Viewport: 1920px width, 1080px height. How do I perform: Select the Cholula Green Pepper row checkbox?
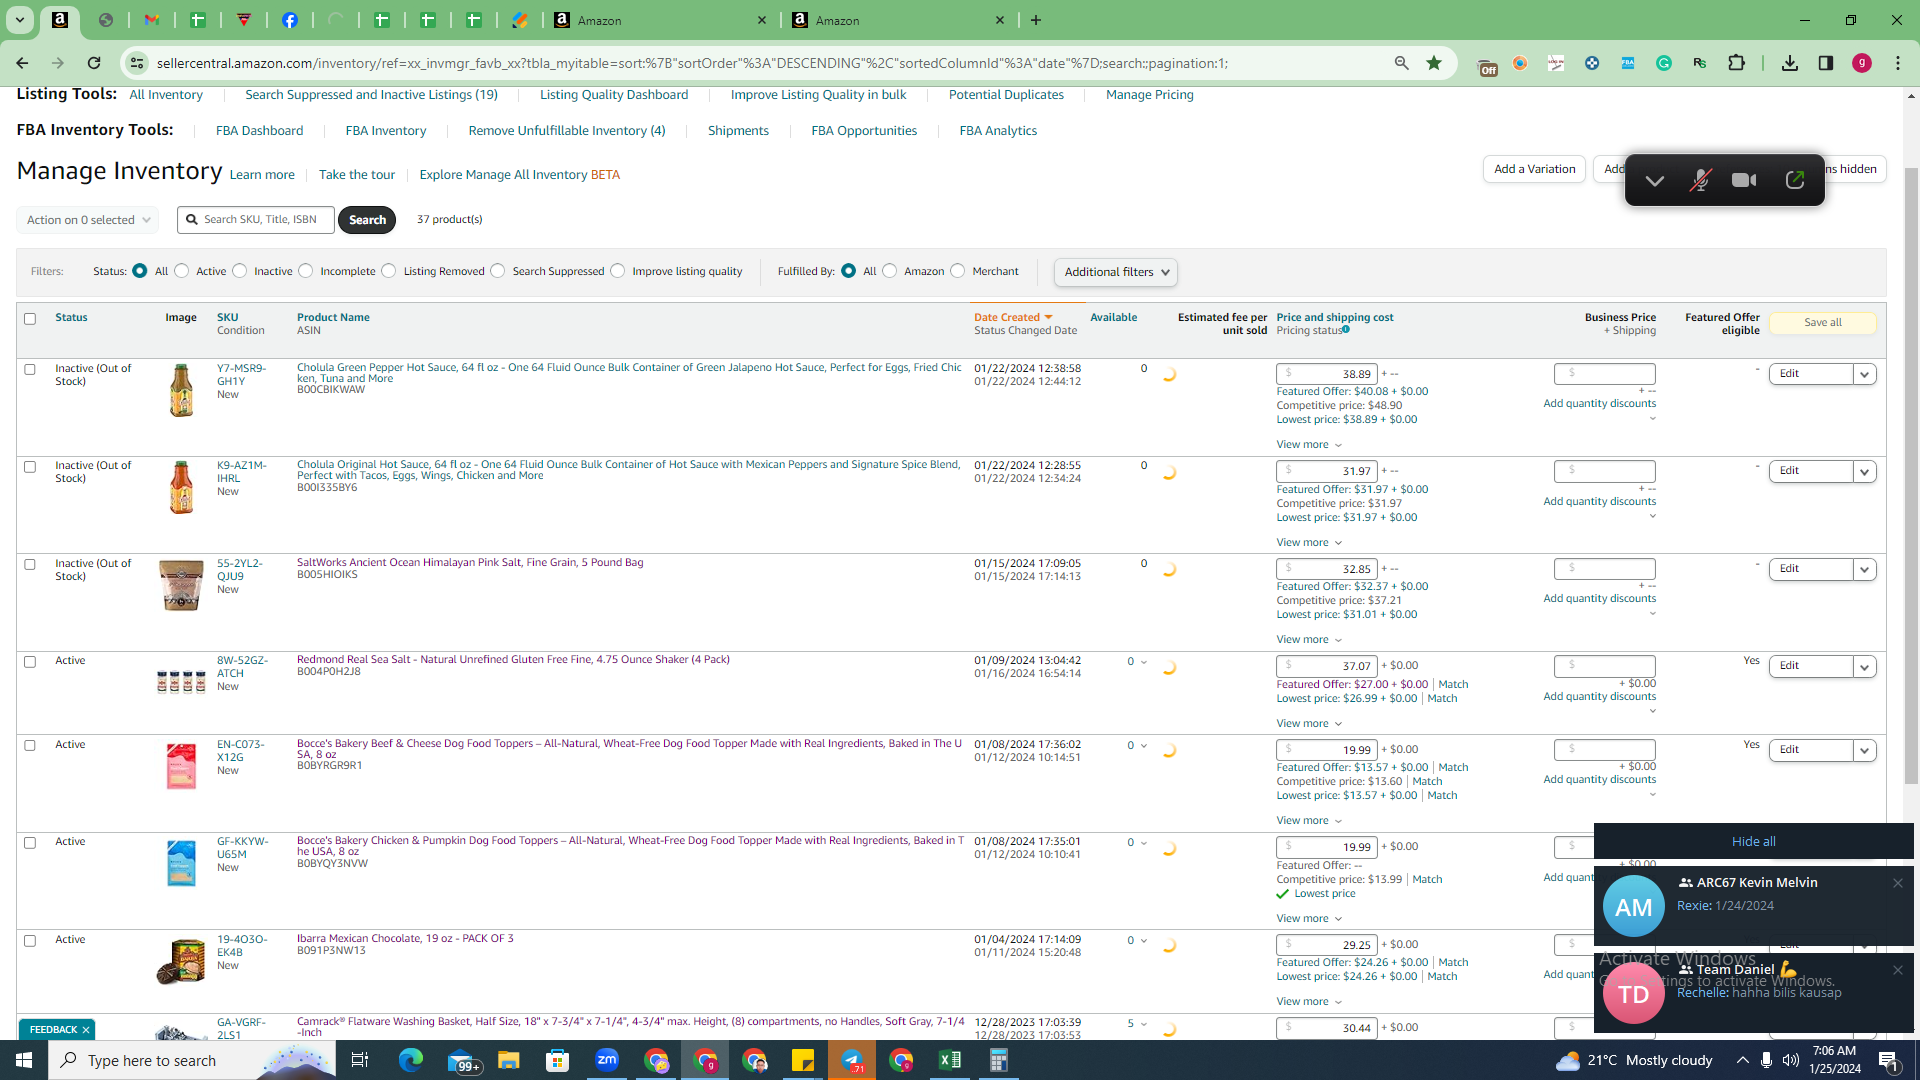[x=30, y=369]
